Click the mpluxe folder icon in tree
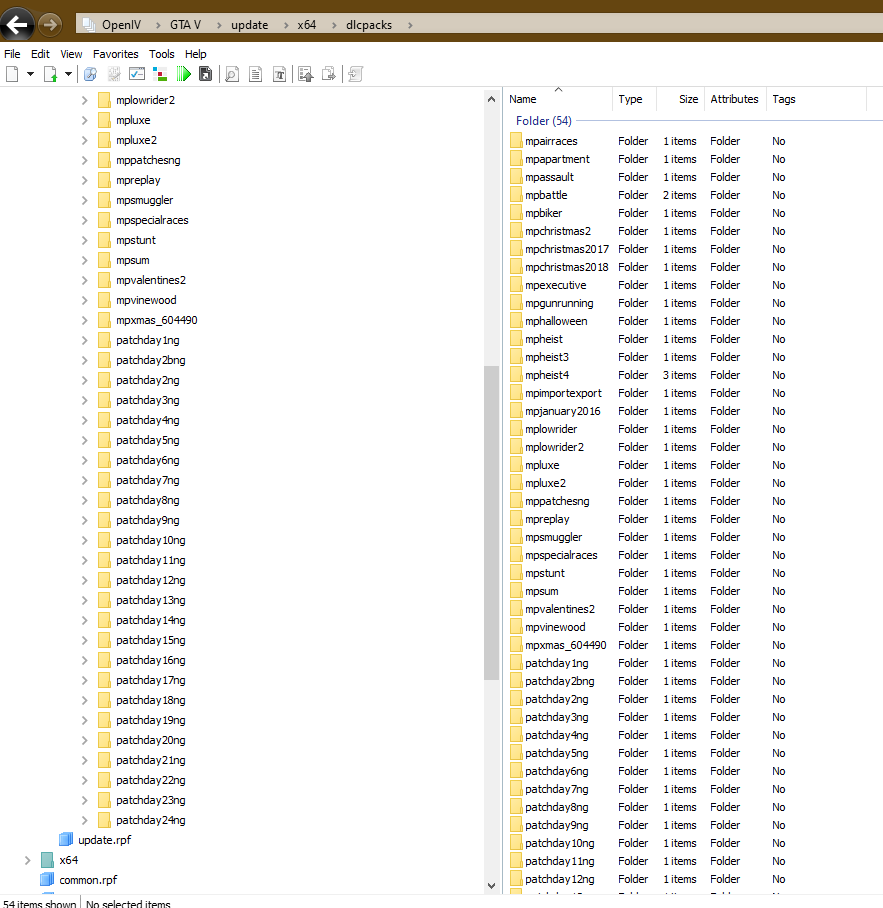 tap(104, 120)
